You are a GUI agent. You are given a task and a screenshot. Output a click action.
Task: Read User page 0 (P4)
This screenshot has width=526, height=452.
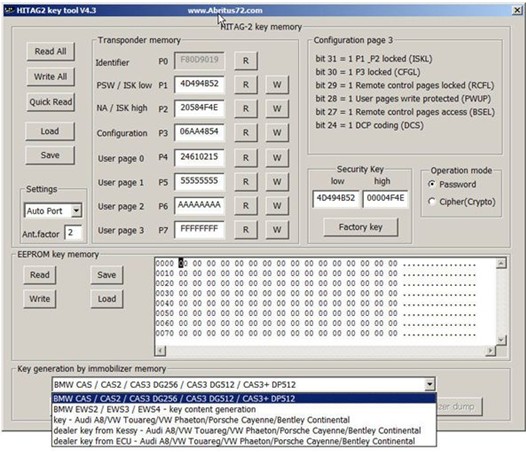(246, 158)
